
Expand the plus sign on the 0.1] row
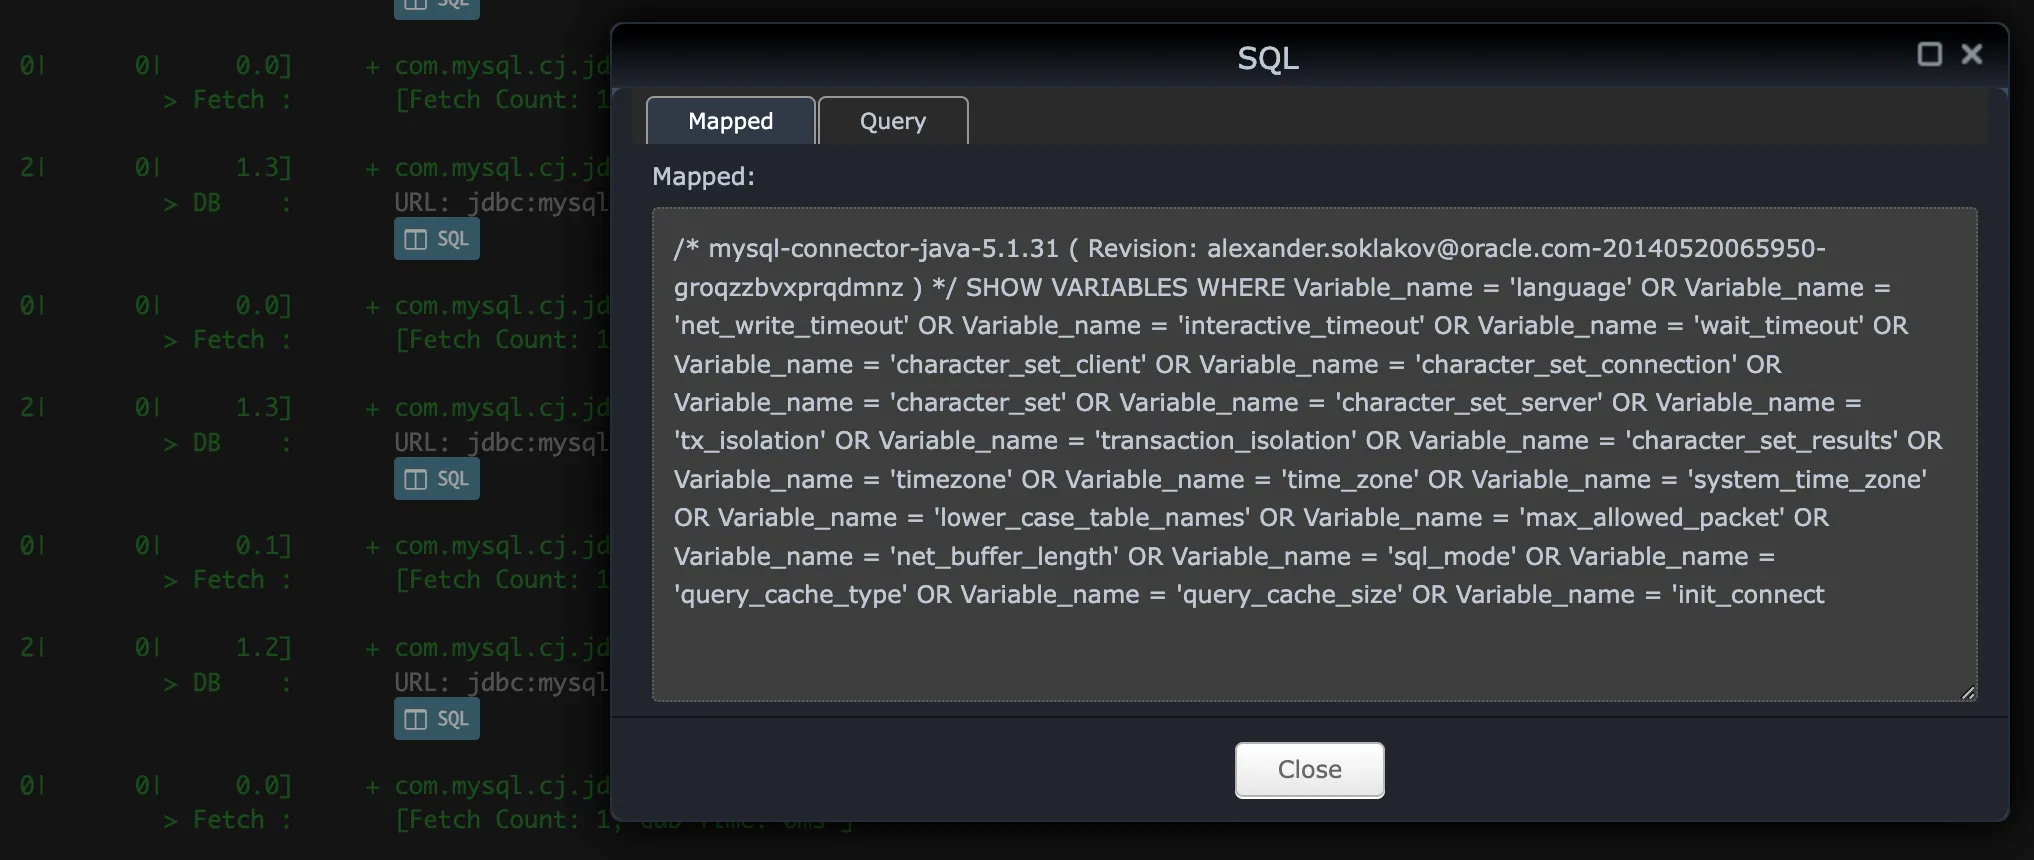pos(372,547)
